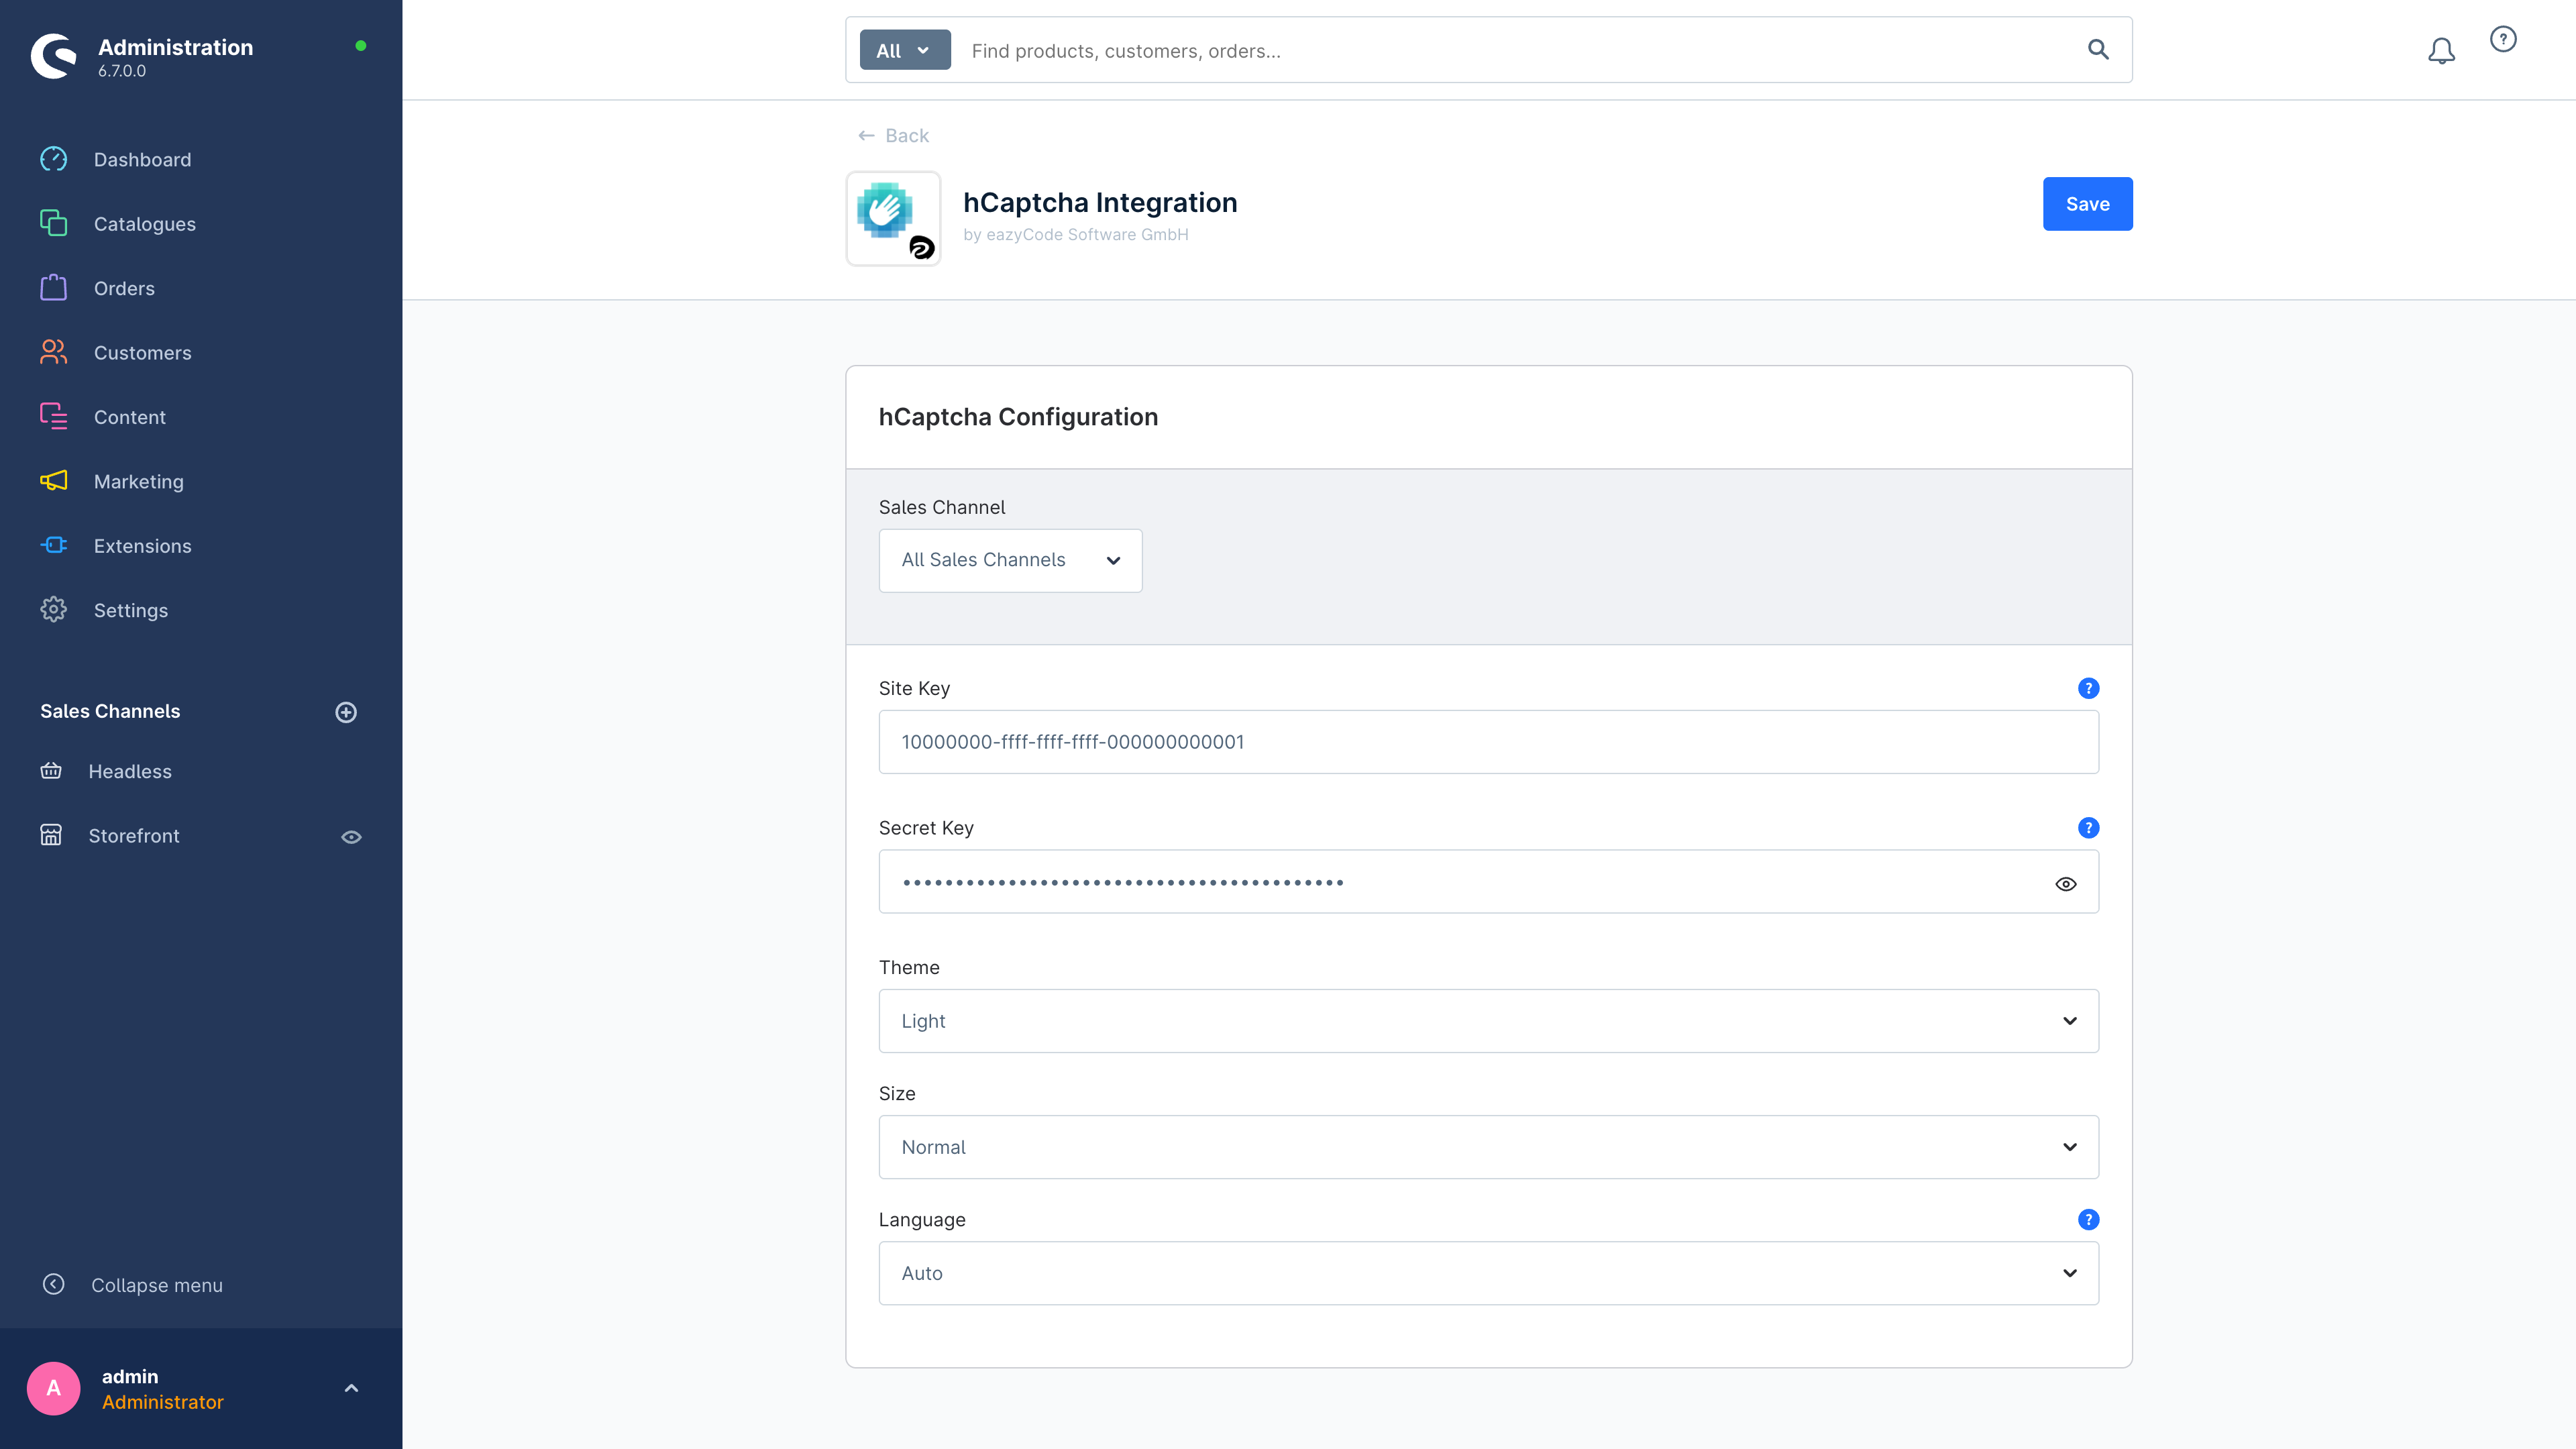Click the Extensions plug icon in sidebar
This screenshot has width=2576, height=1449.
click(x=53, y=545)
